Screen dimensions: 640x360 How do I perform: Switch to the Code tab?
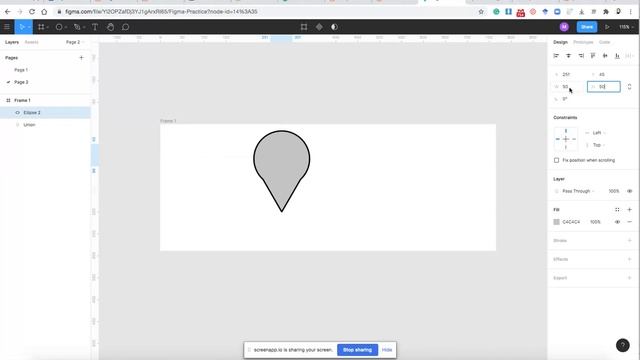click(604, 42)
